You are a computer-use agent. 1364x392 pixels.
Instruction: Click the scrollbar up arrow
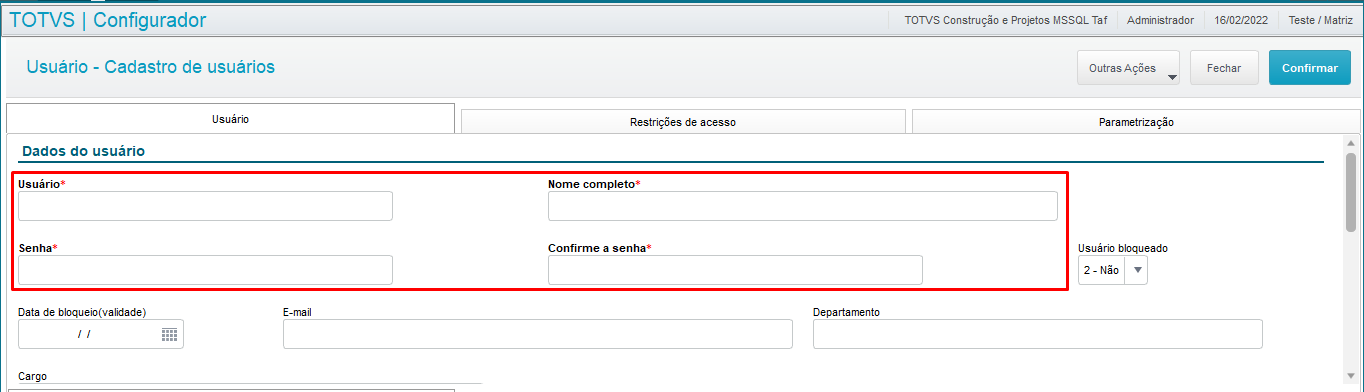point(1351,143)
